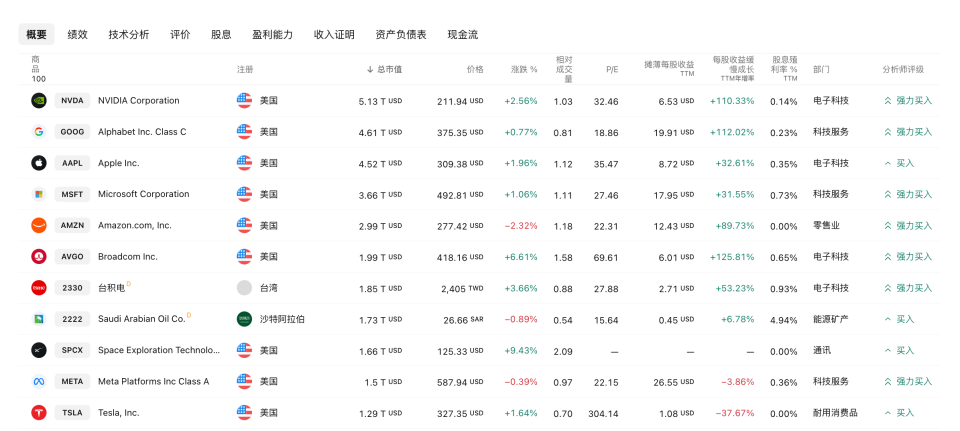Switch to the 绩效 tab
960x431 pixels.
(78, 34)
